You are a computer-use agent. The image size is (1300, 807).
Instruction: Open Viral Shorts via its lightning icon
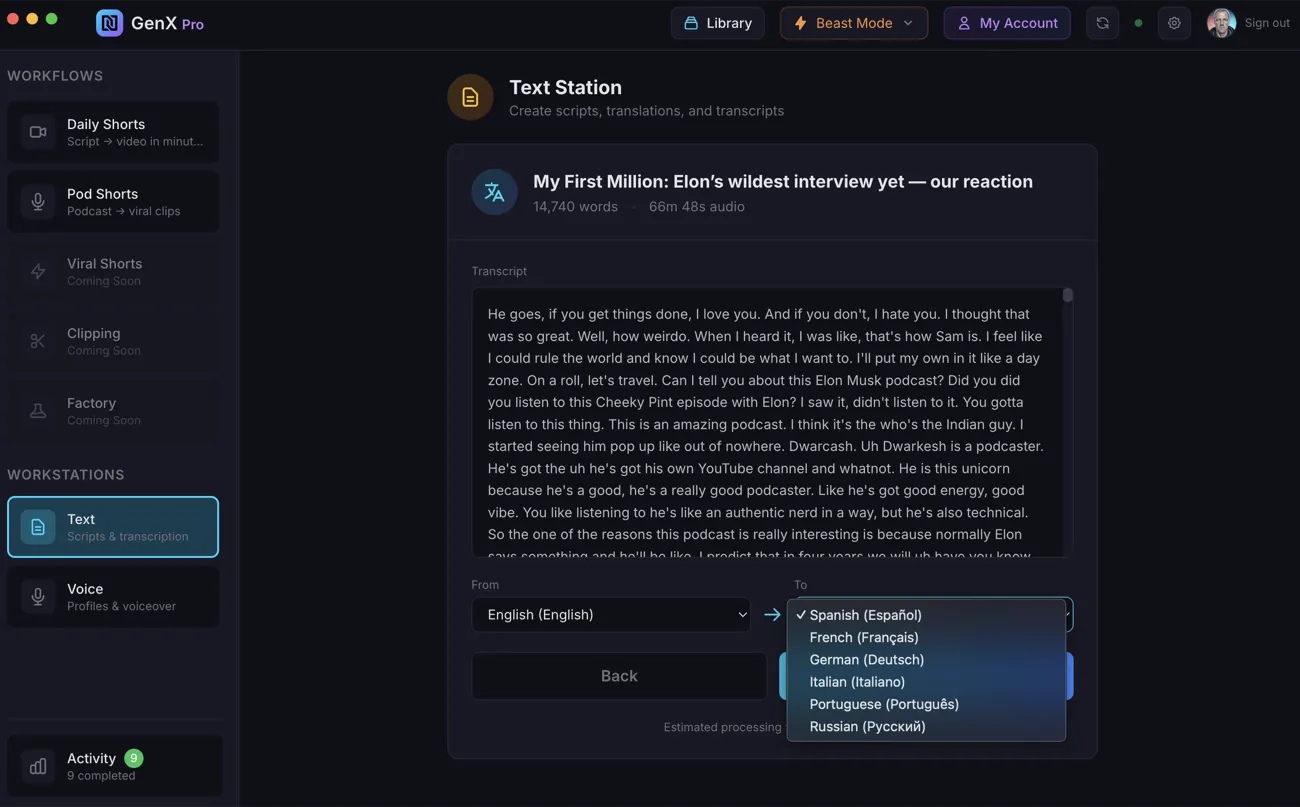coord(37,271)
